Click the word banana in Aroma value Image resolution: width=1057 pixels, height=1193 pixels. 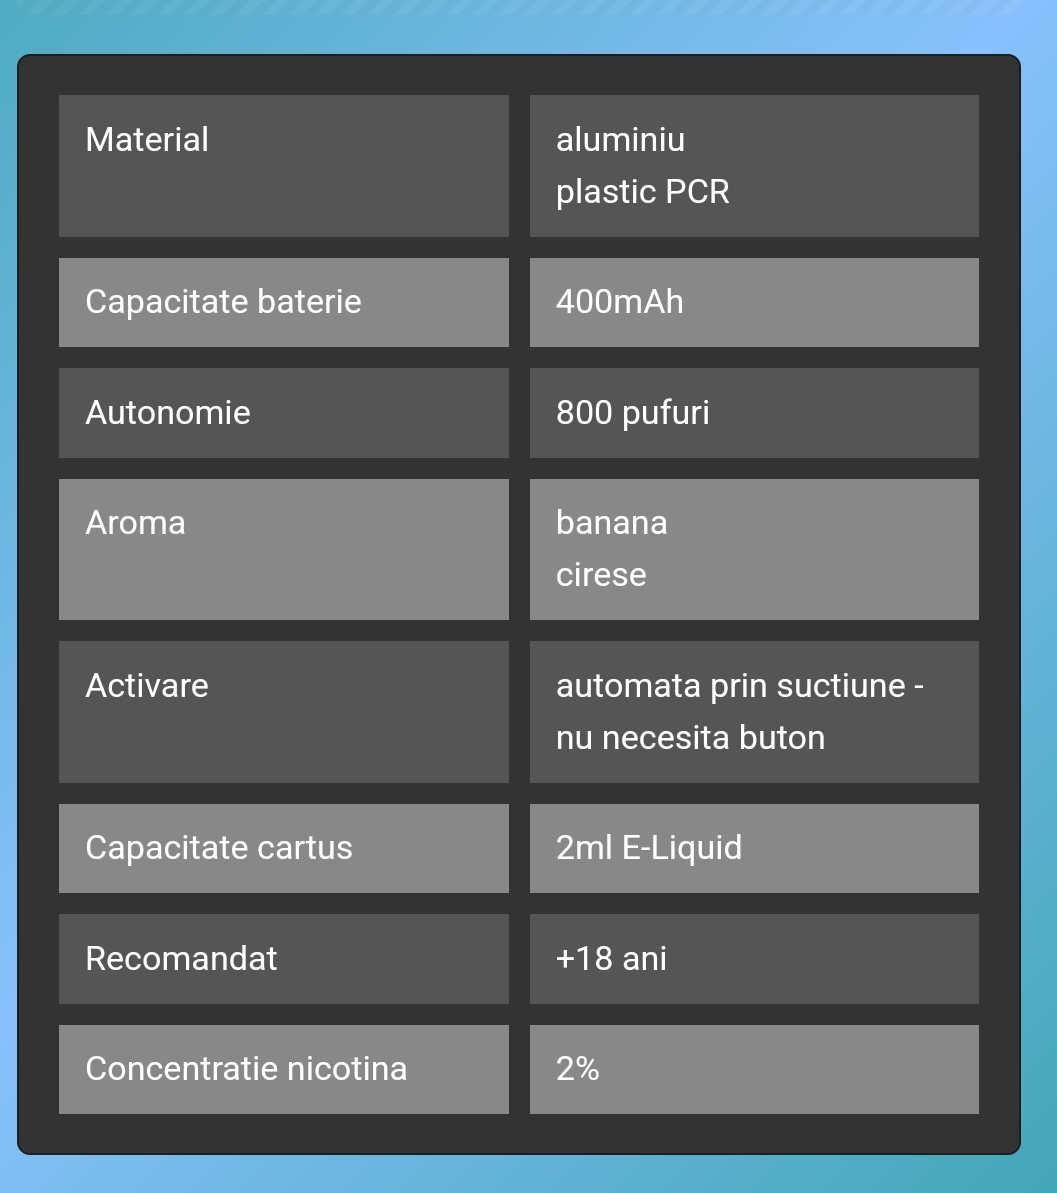pos(612,523)
